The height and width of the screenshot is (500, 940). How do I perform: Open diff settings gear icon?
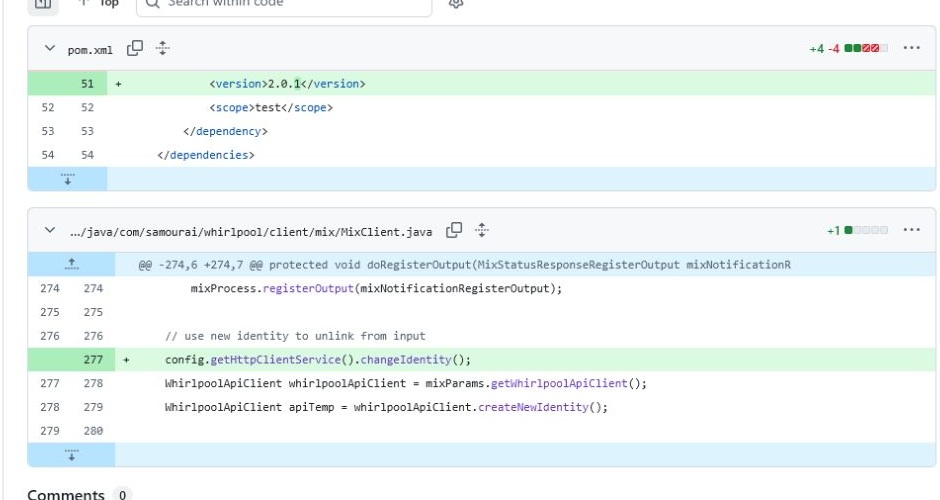click(x=456, y=4)
